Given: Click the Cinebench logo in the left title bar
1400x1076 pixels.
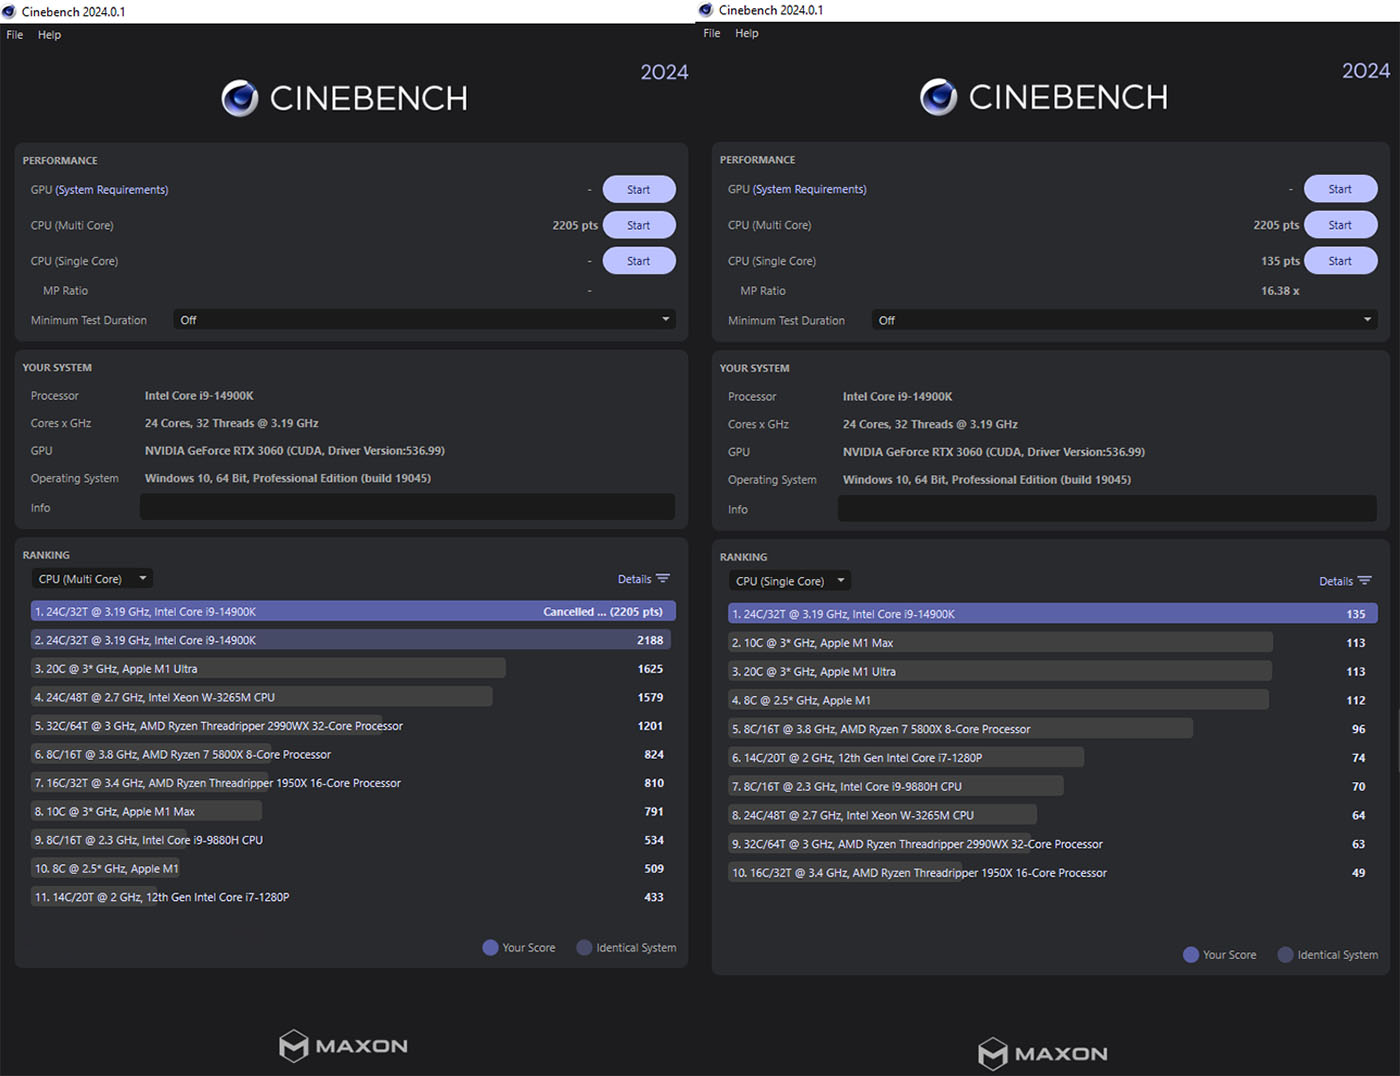Looking at the screenshot, I should 11,10.
